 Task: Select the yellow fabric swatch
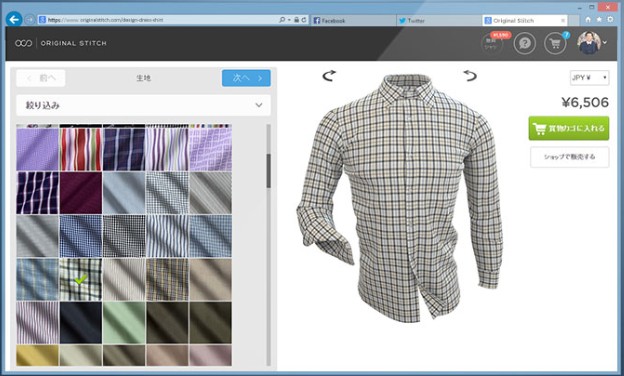tap(37, 355)
